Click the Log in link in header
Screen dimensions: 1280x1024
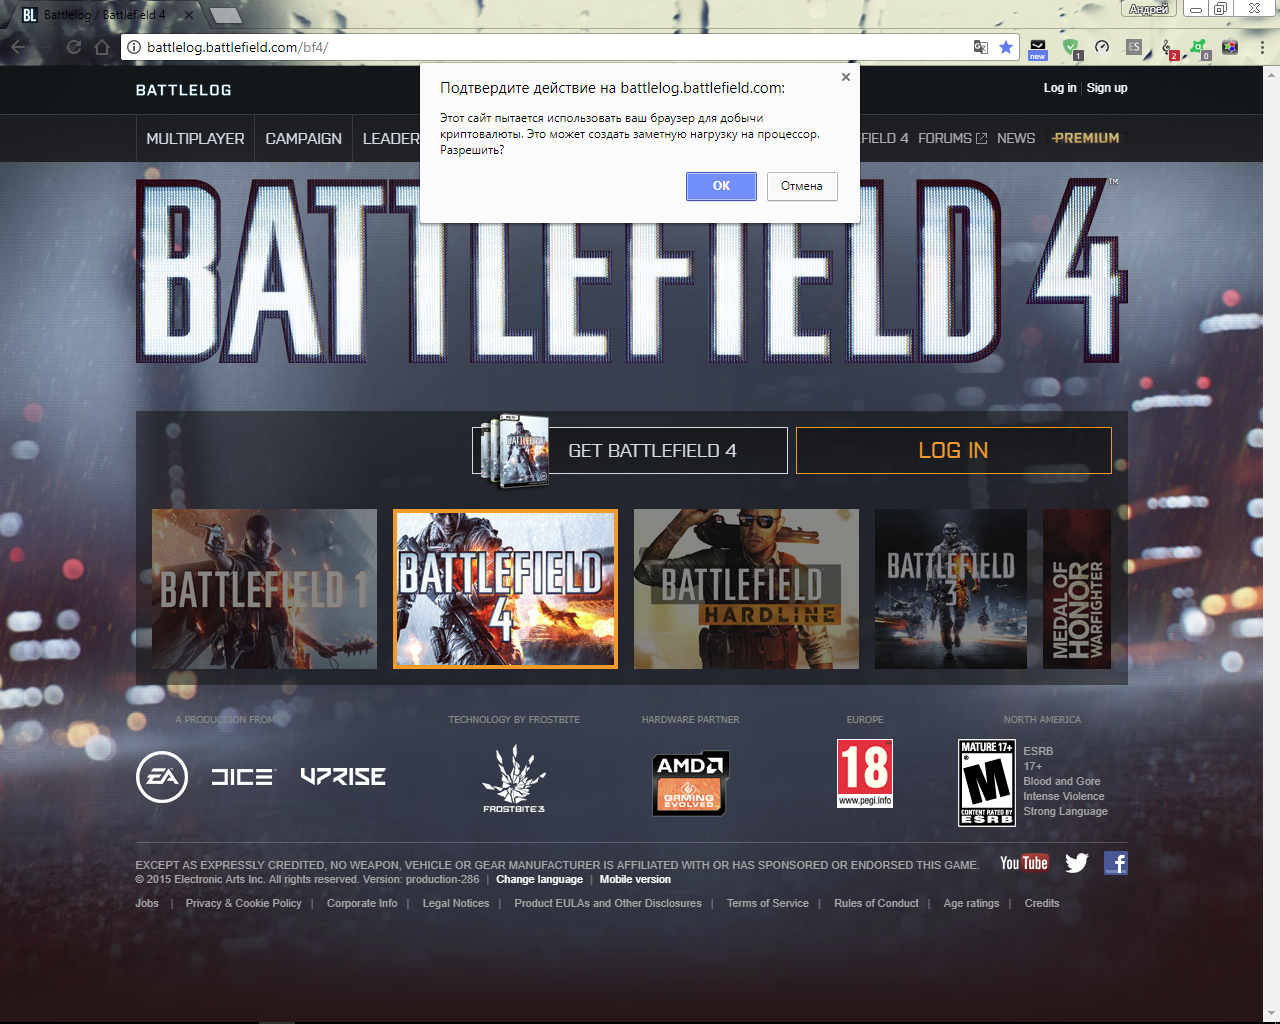click(1060, 88)
